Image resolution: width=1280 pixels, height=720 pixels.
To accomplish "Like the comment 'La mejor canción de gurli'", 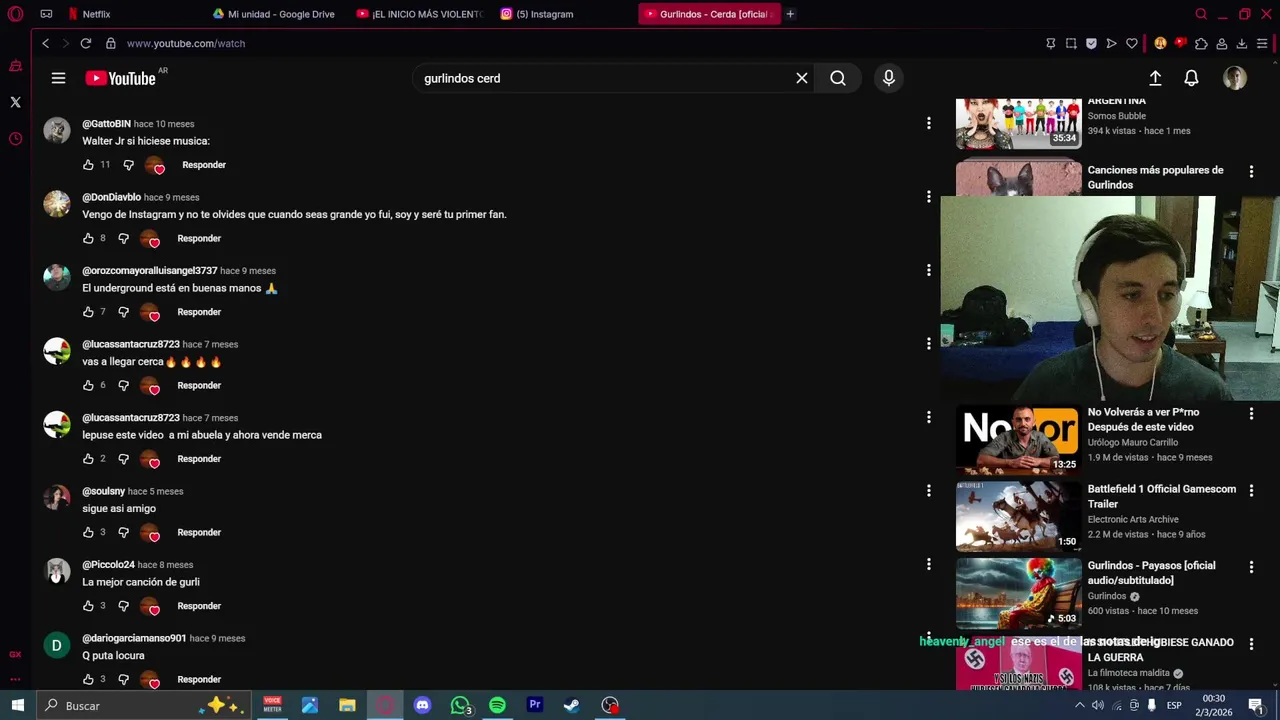I will [88, 606].
